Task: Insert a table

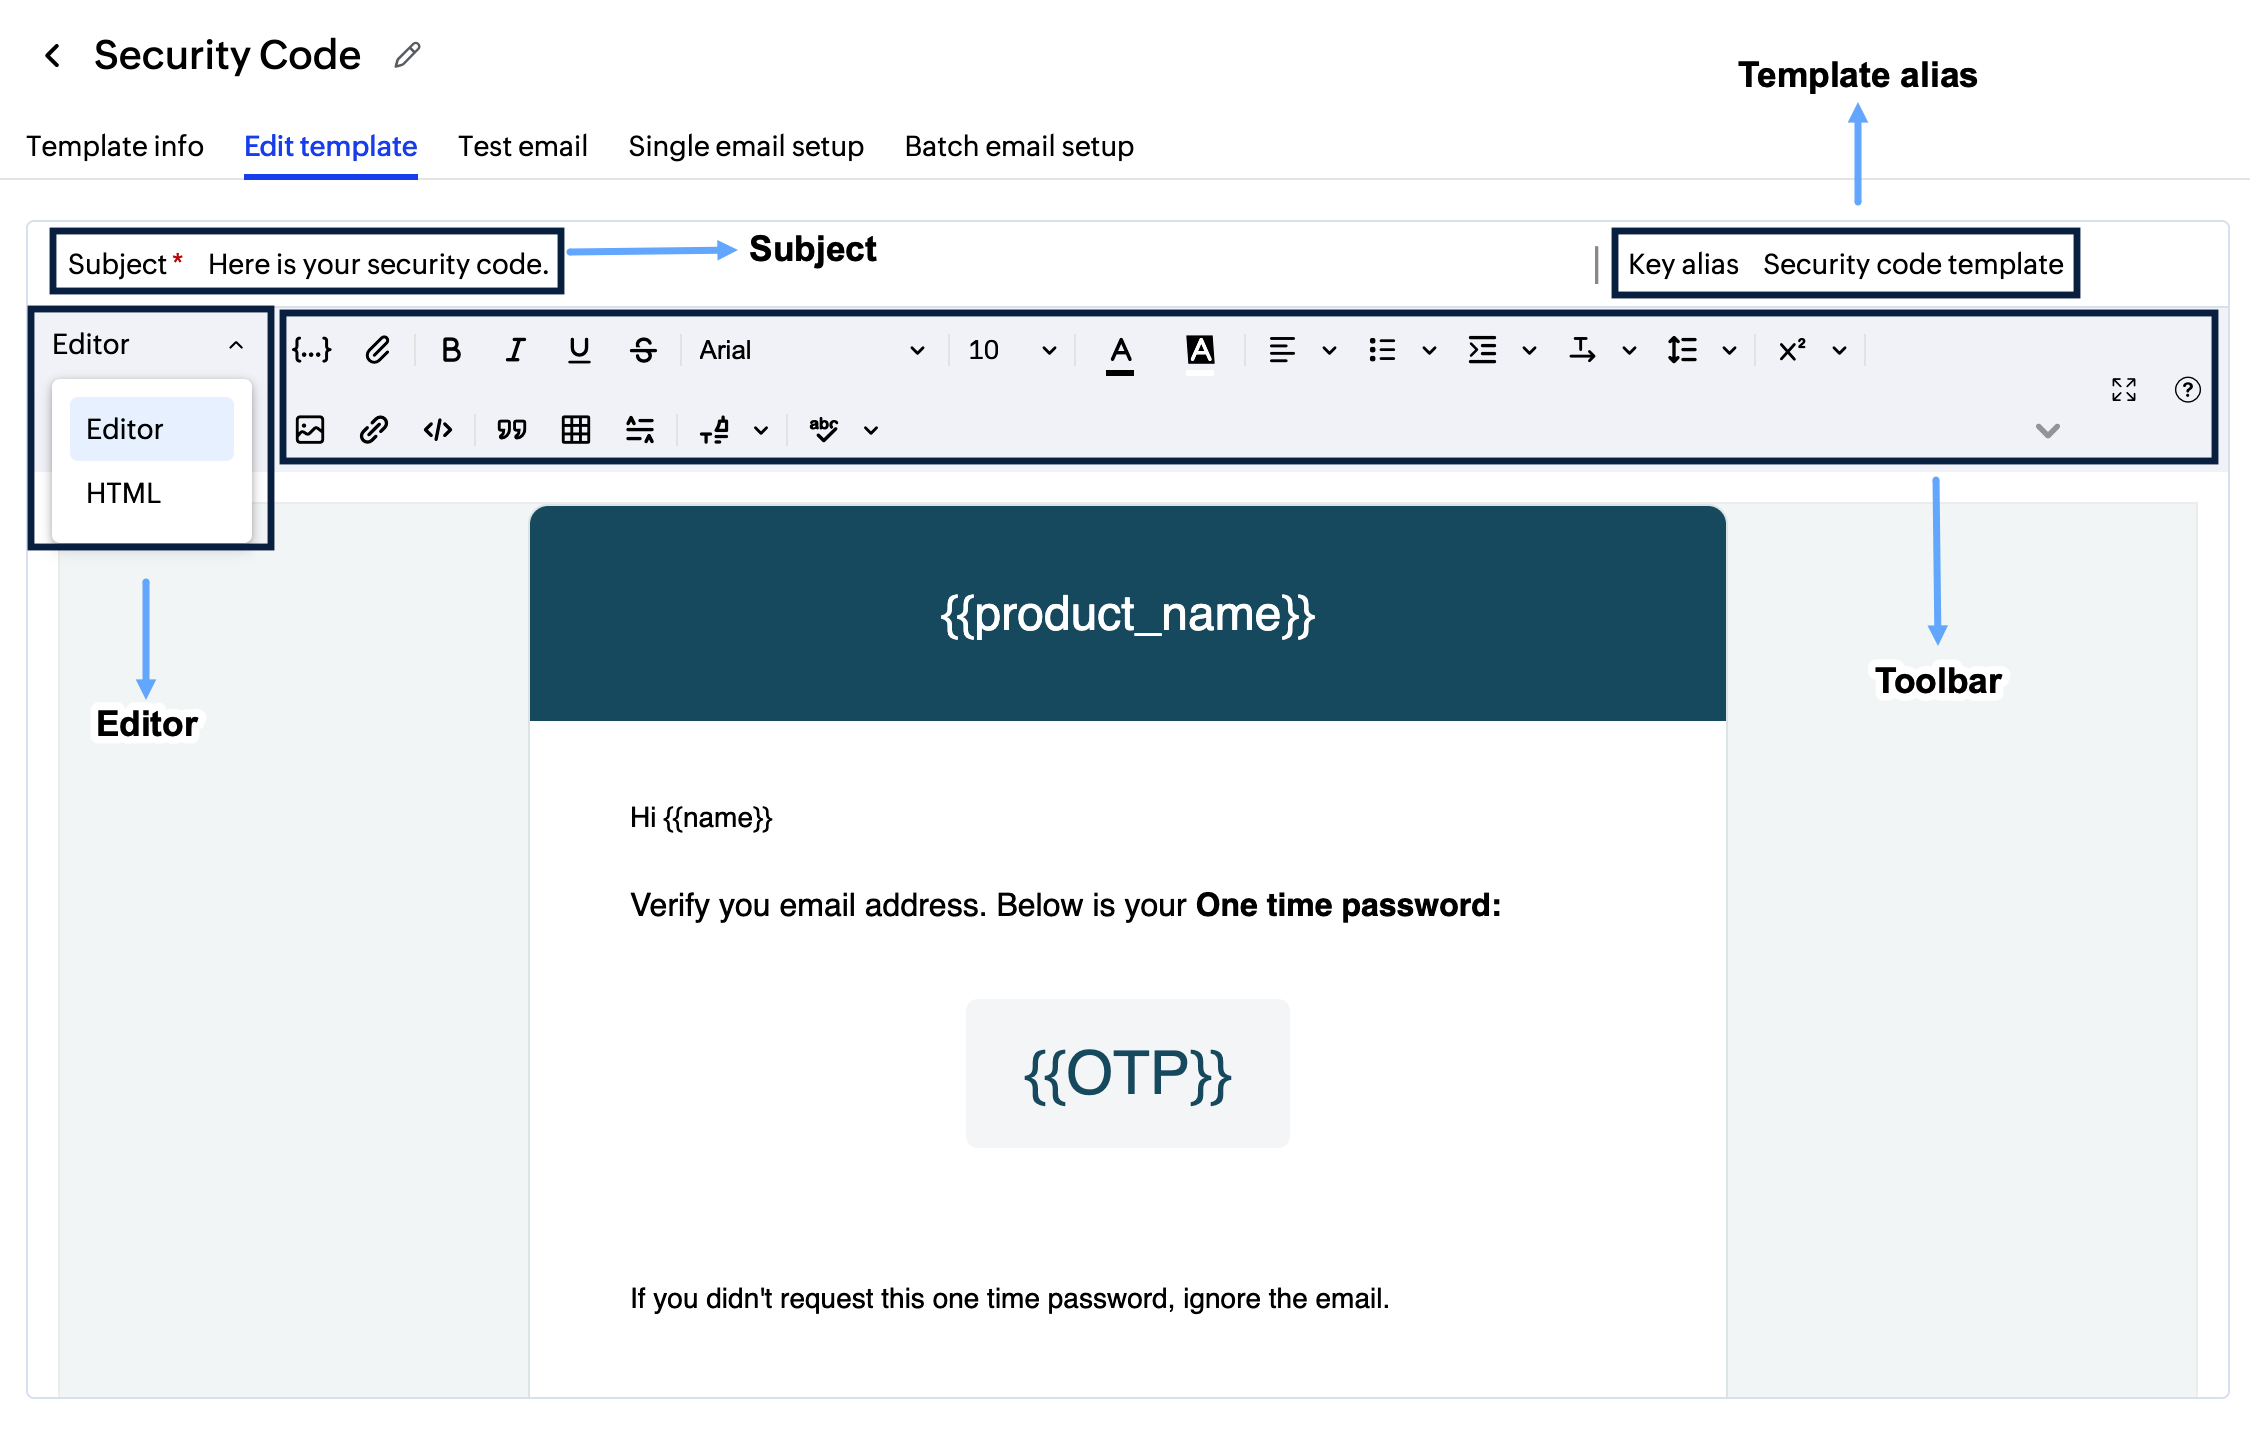Action: 575,429
